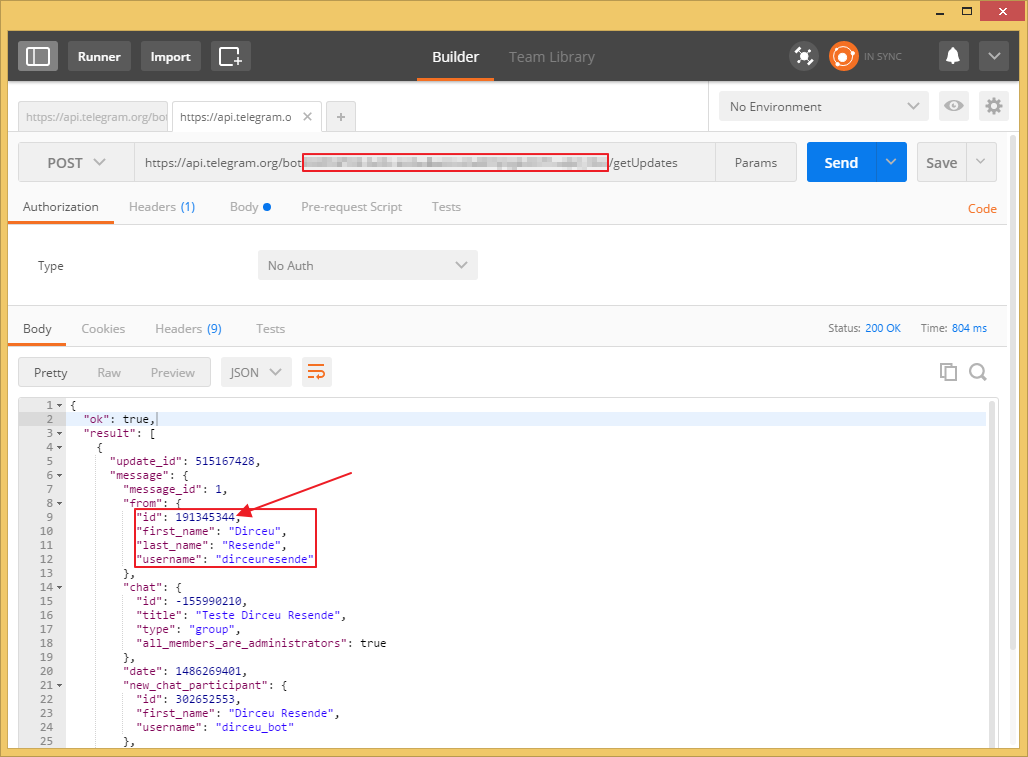Screen dimensions: 1028x757
Task: Click the date value 1486269401
Action: [x=208, y=672]
